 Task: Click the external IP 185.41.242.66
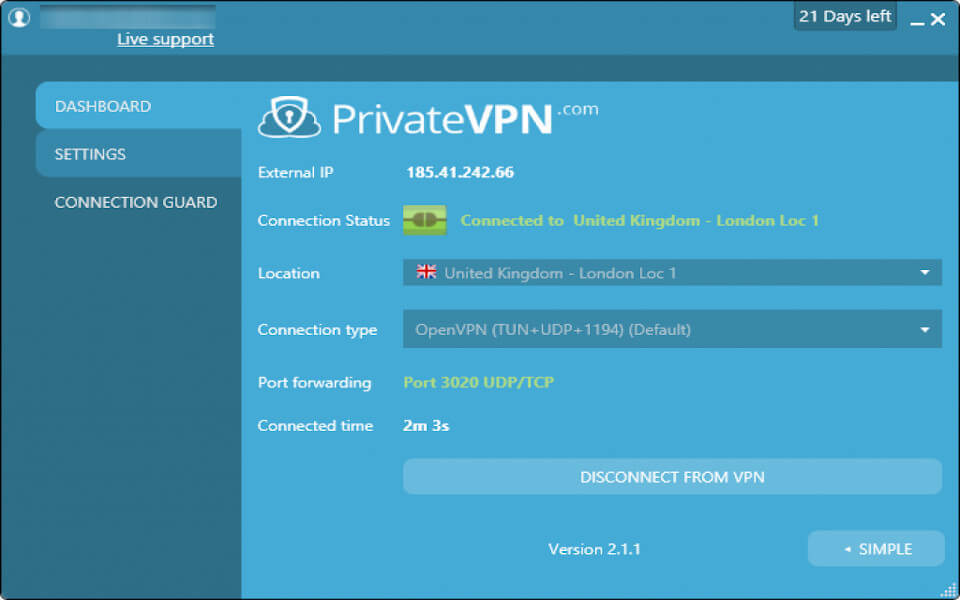click(460, 173)
